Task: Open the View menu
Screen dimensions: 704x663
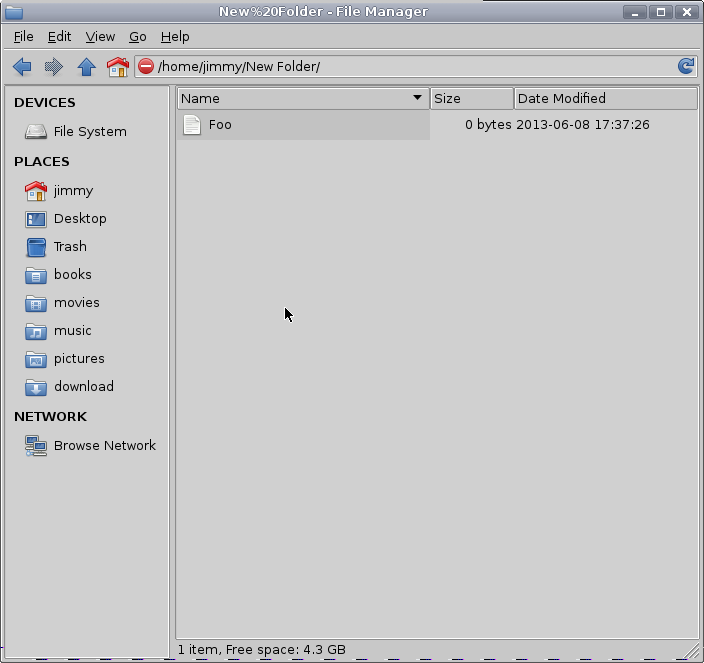Action: coord(100,36)
